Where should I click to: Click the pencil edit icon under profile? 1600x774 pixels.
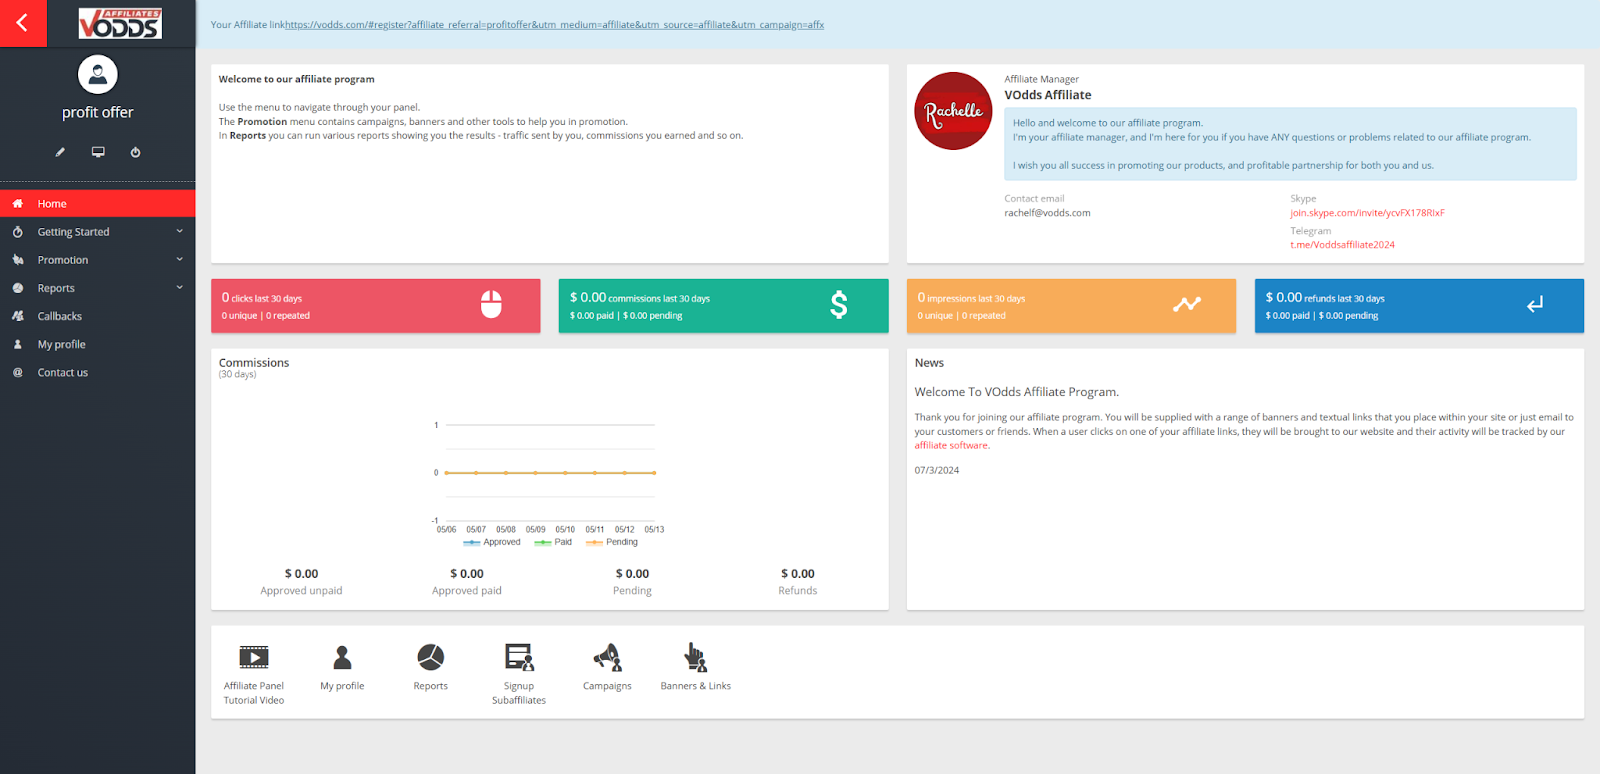coord(60,152)
